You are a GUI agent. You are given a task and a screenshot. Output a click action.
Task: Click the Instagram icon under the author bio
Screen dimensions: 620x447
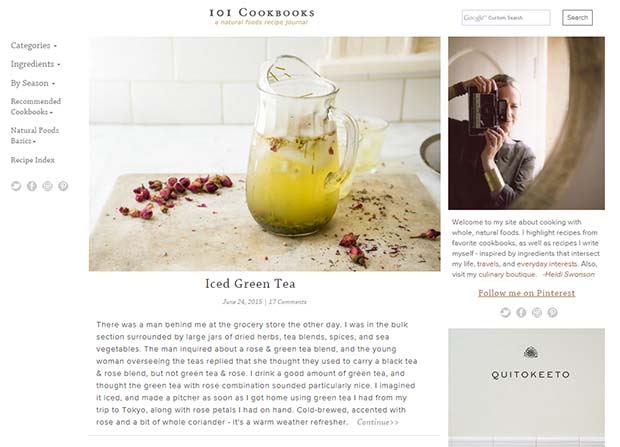click(537, 313)
